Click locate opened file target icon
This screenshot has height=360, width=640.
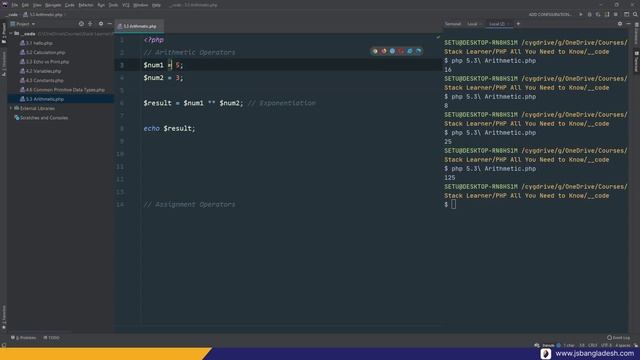[x=81, y=24]
